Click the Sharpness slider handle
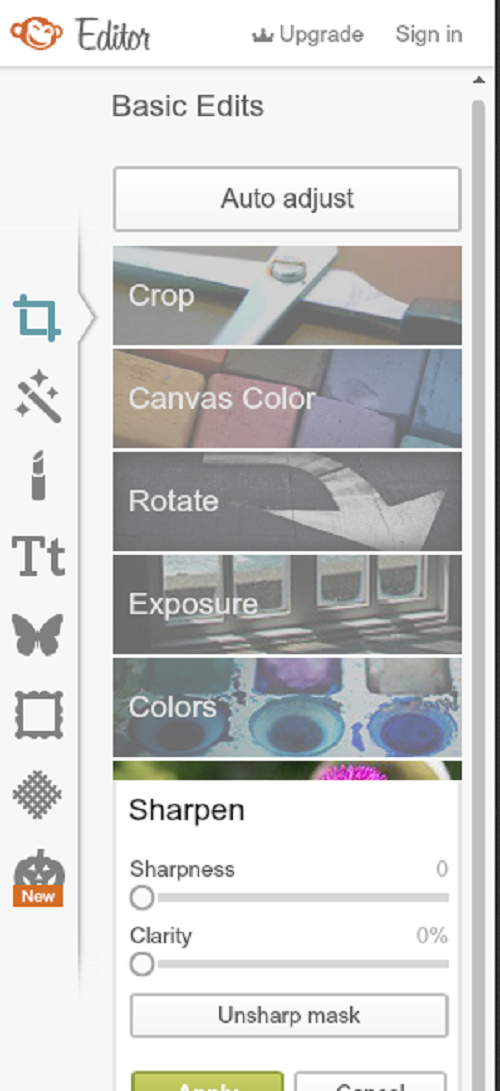500x1091 pixels. 142,898
